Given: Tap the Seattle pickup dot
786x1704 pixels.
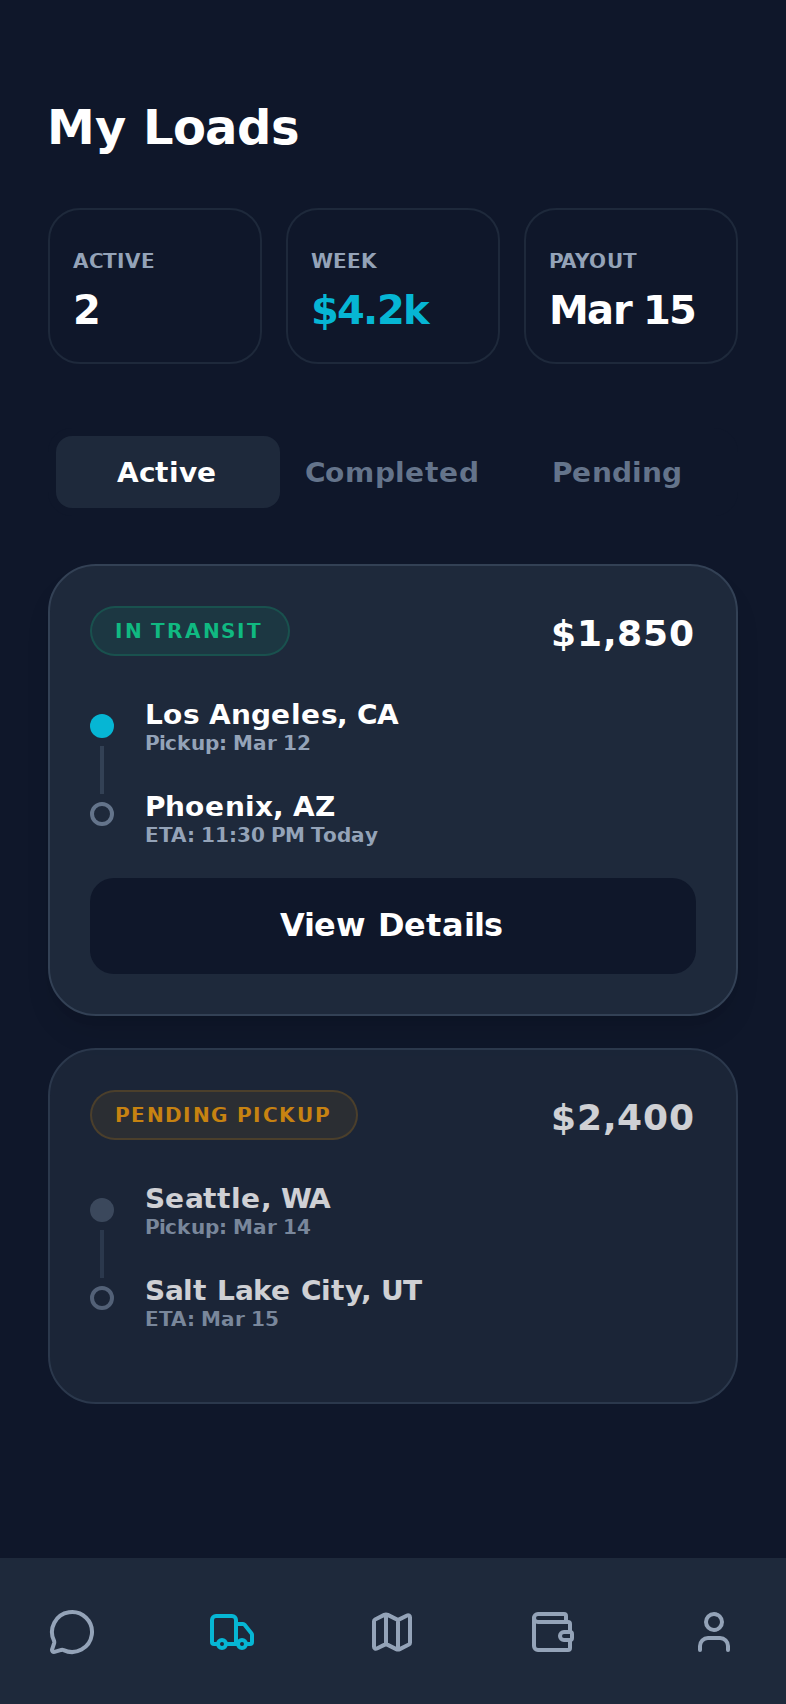Looking at the screenshot, I should [102, 1210].
